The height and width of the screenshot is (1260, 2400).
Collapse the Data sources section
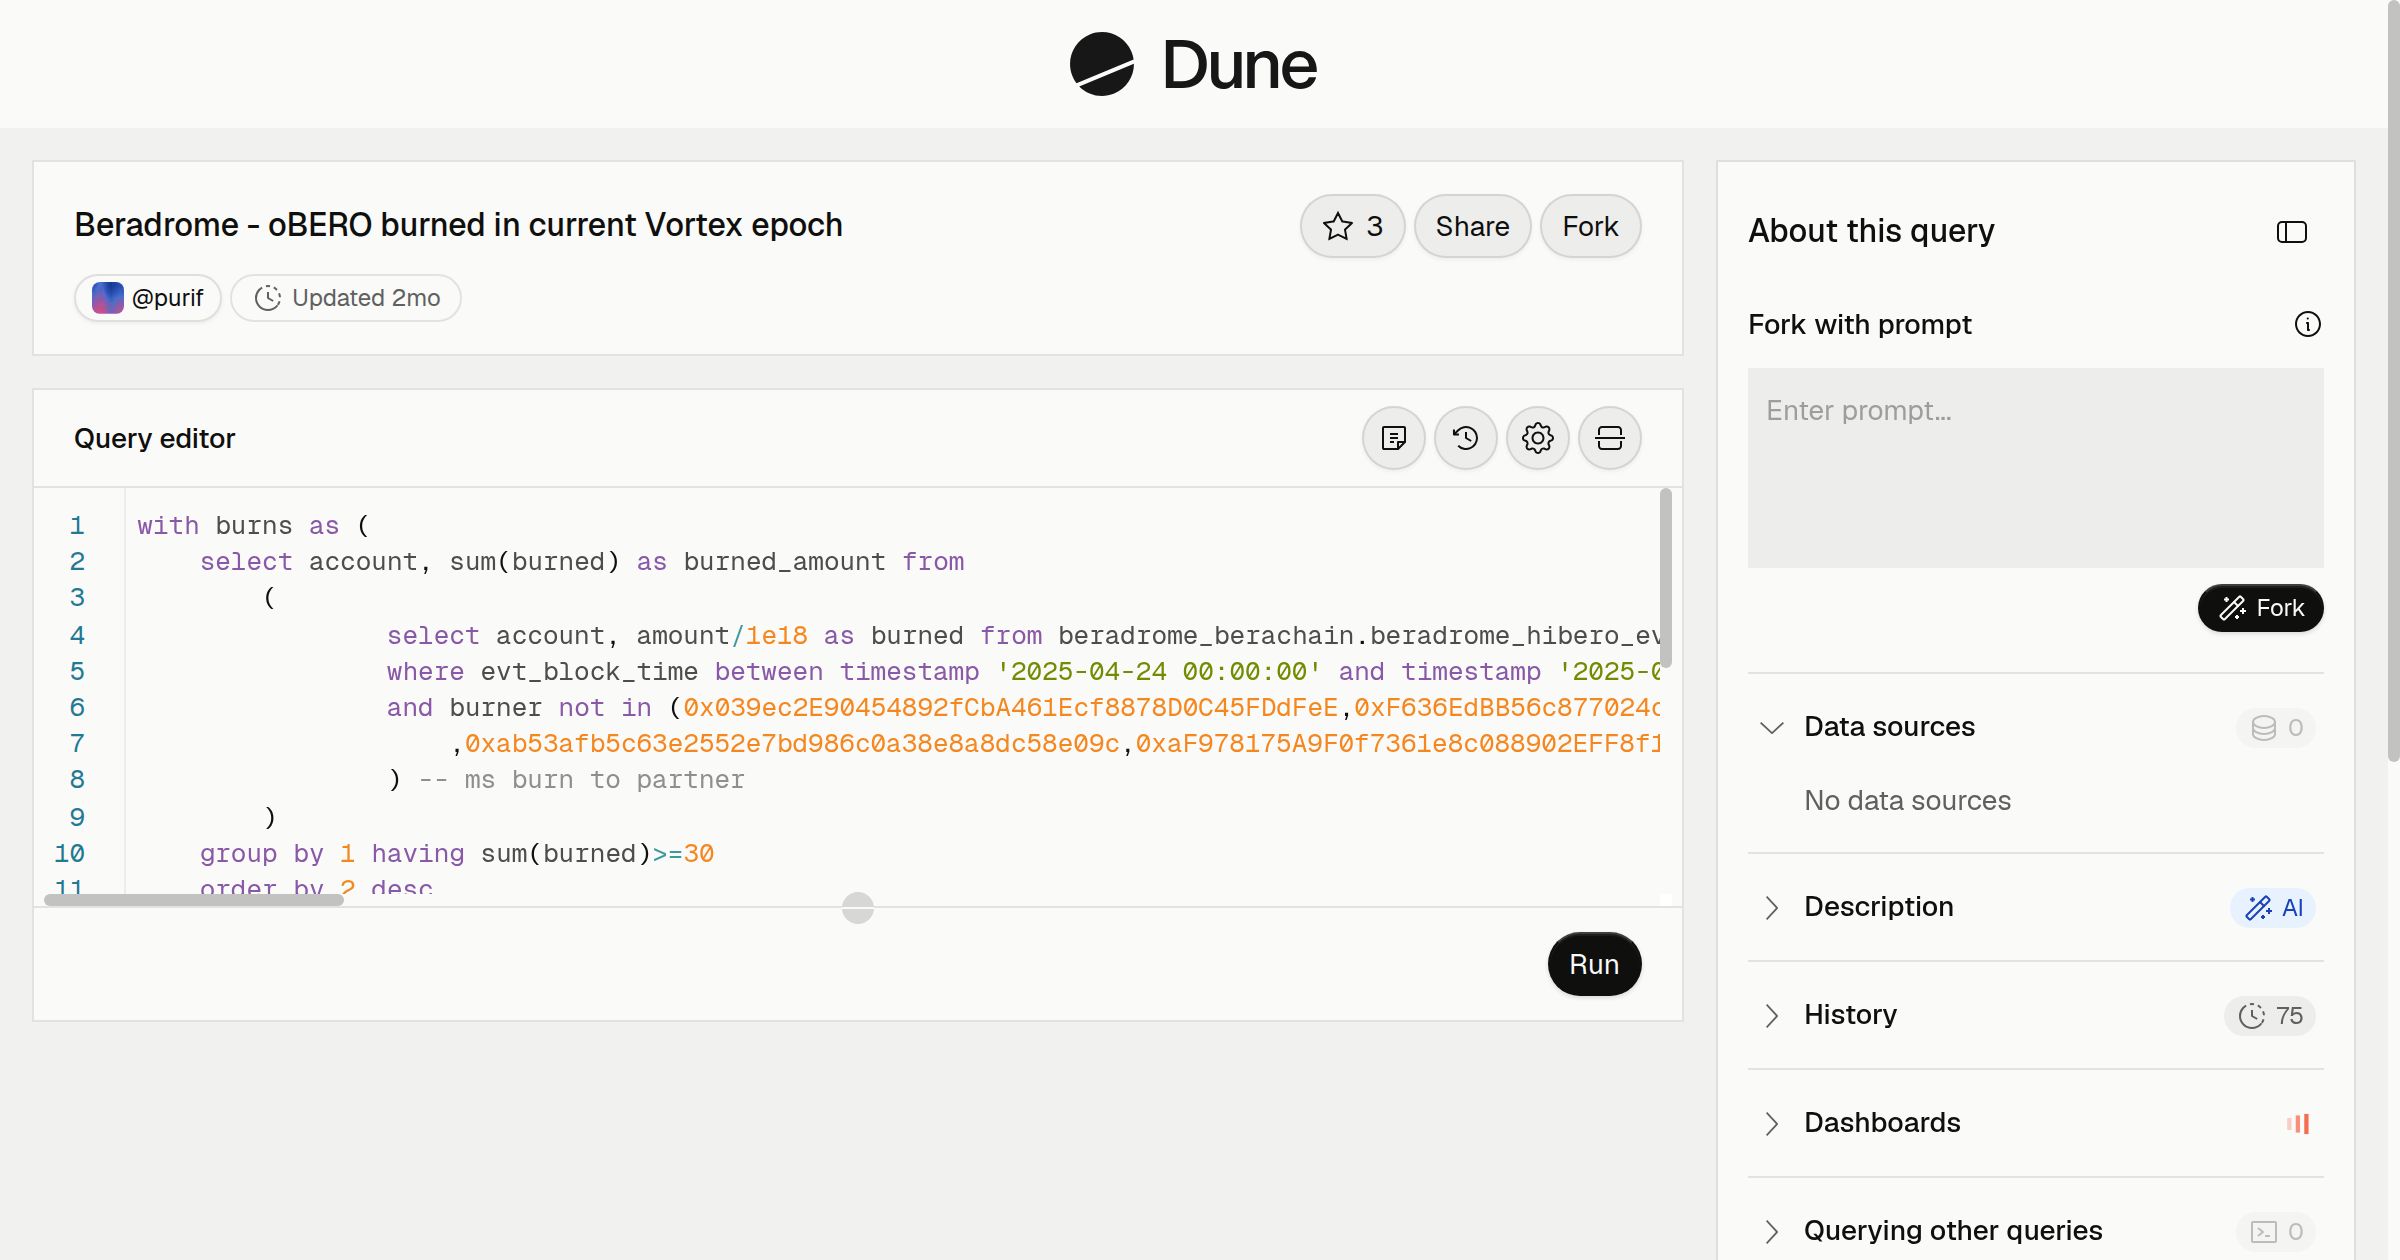1771,727
